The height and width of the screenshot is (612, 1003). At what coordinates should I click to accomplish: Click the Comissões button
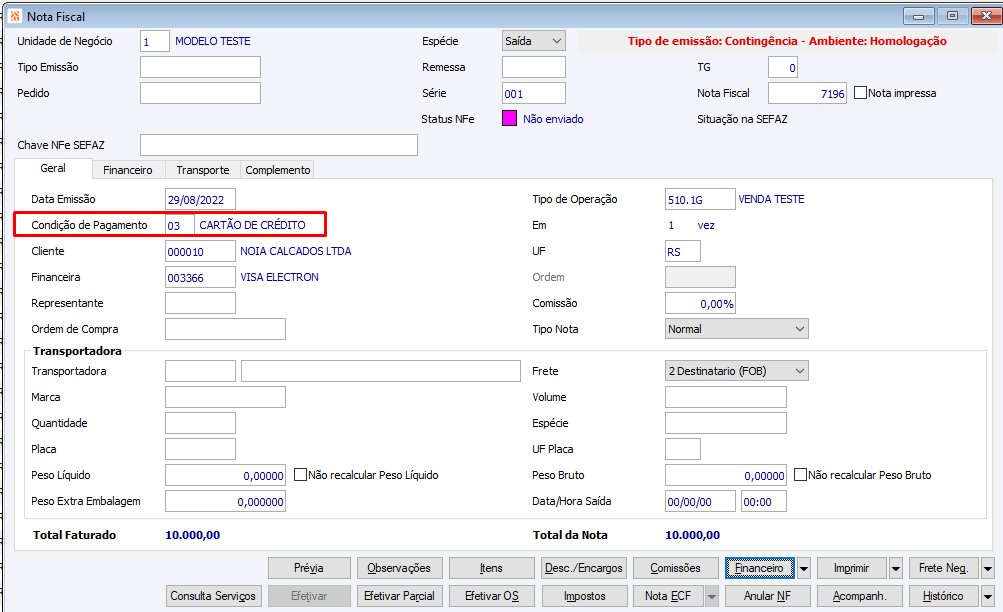(x=675, y=568)
